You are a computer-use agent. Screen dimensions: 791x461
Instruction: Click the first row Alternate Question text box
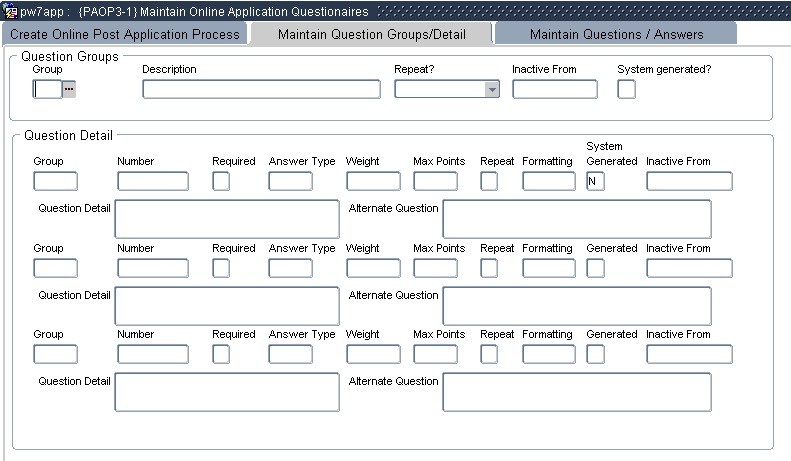pos(576,219)
